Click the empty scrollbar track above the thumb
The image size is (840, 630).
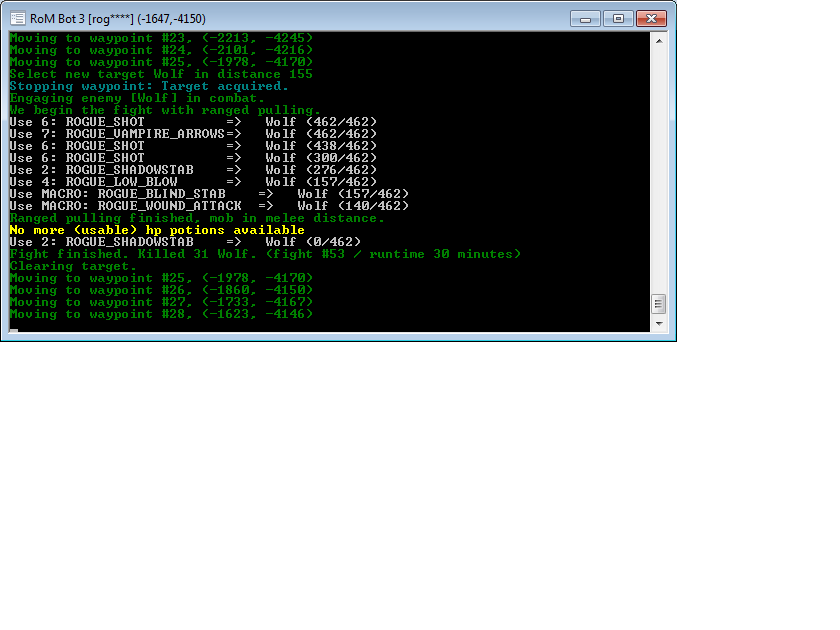(x=659, y=170)
